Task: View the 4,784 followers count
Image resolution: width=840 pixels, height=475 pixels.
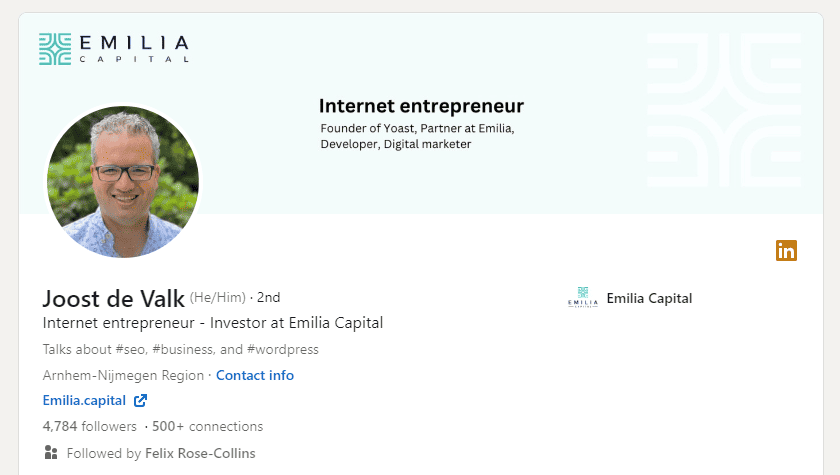Action: (x=90, y=426)
